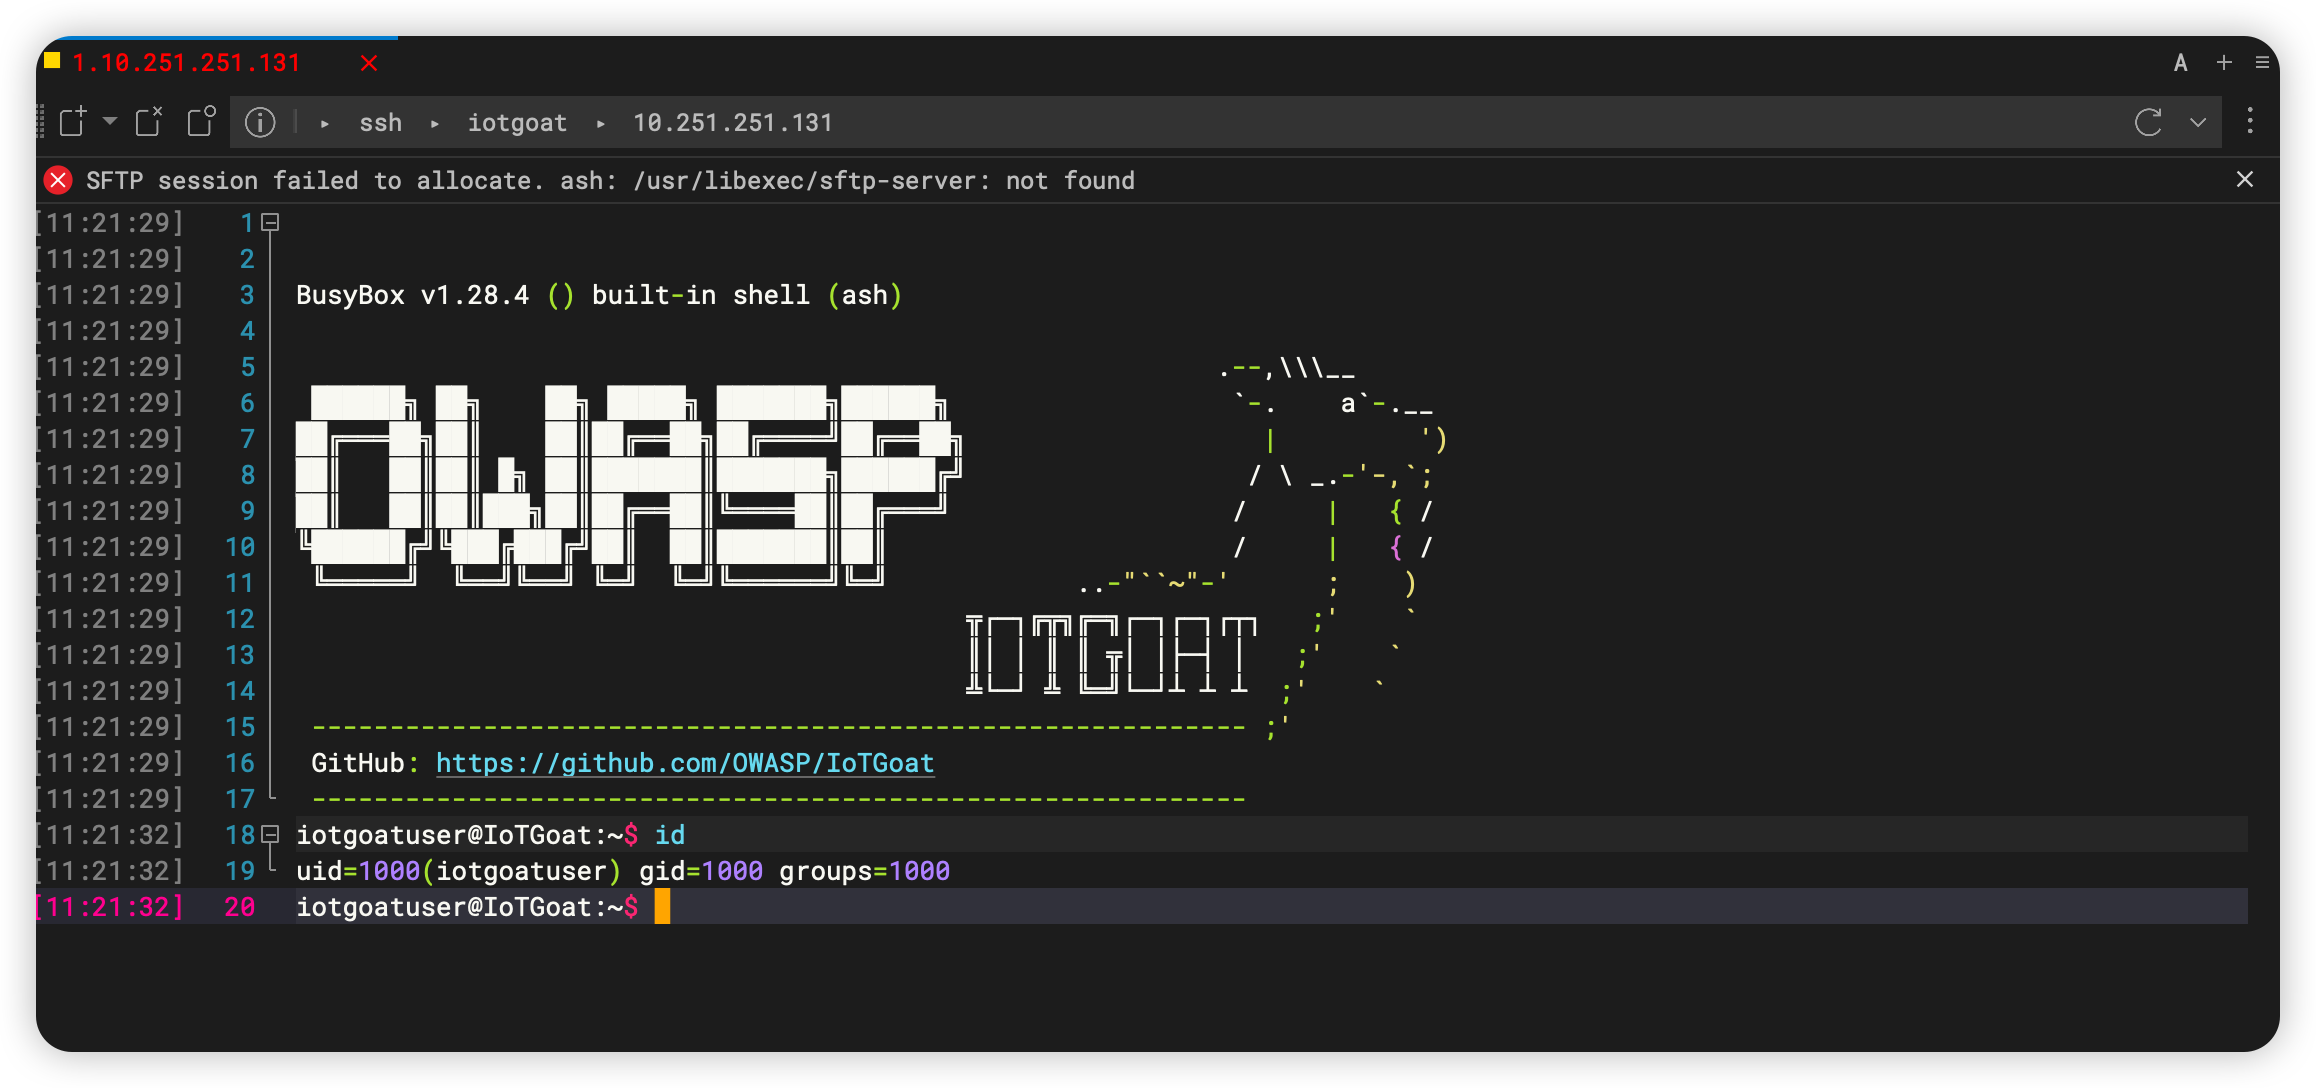The image size is (2316, 1088).
Task: Click the 'ssh' breadcrumb segment
Action: (x=380, y=123)
